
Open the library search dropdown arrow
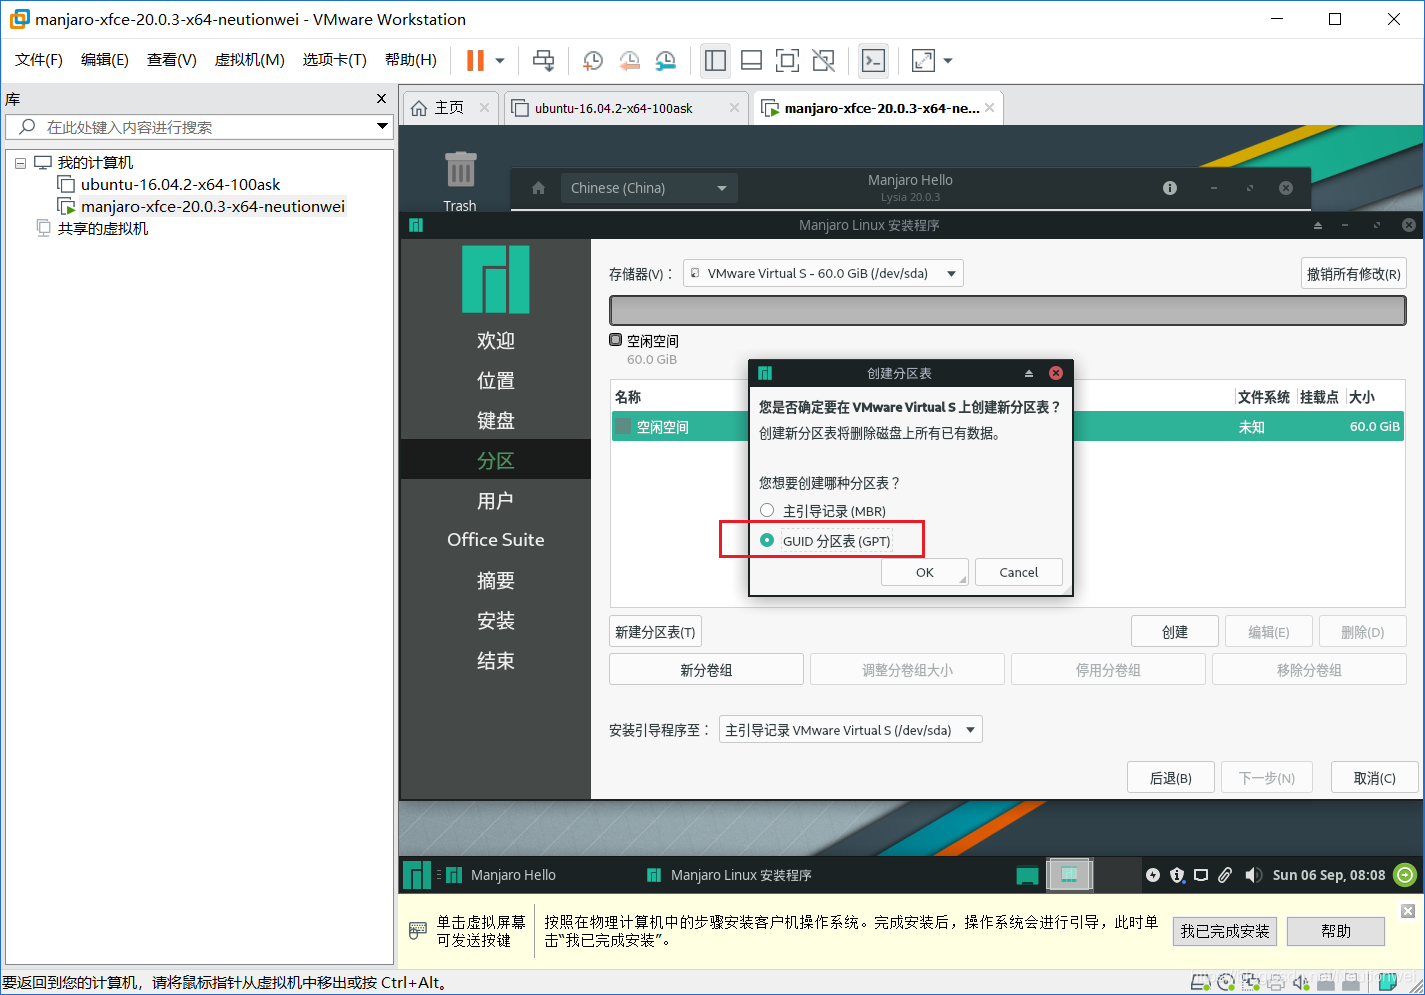[x=382, y=126]
